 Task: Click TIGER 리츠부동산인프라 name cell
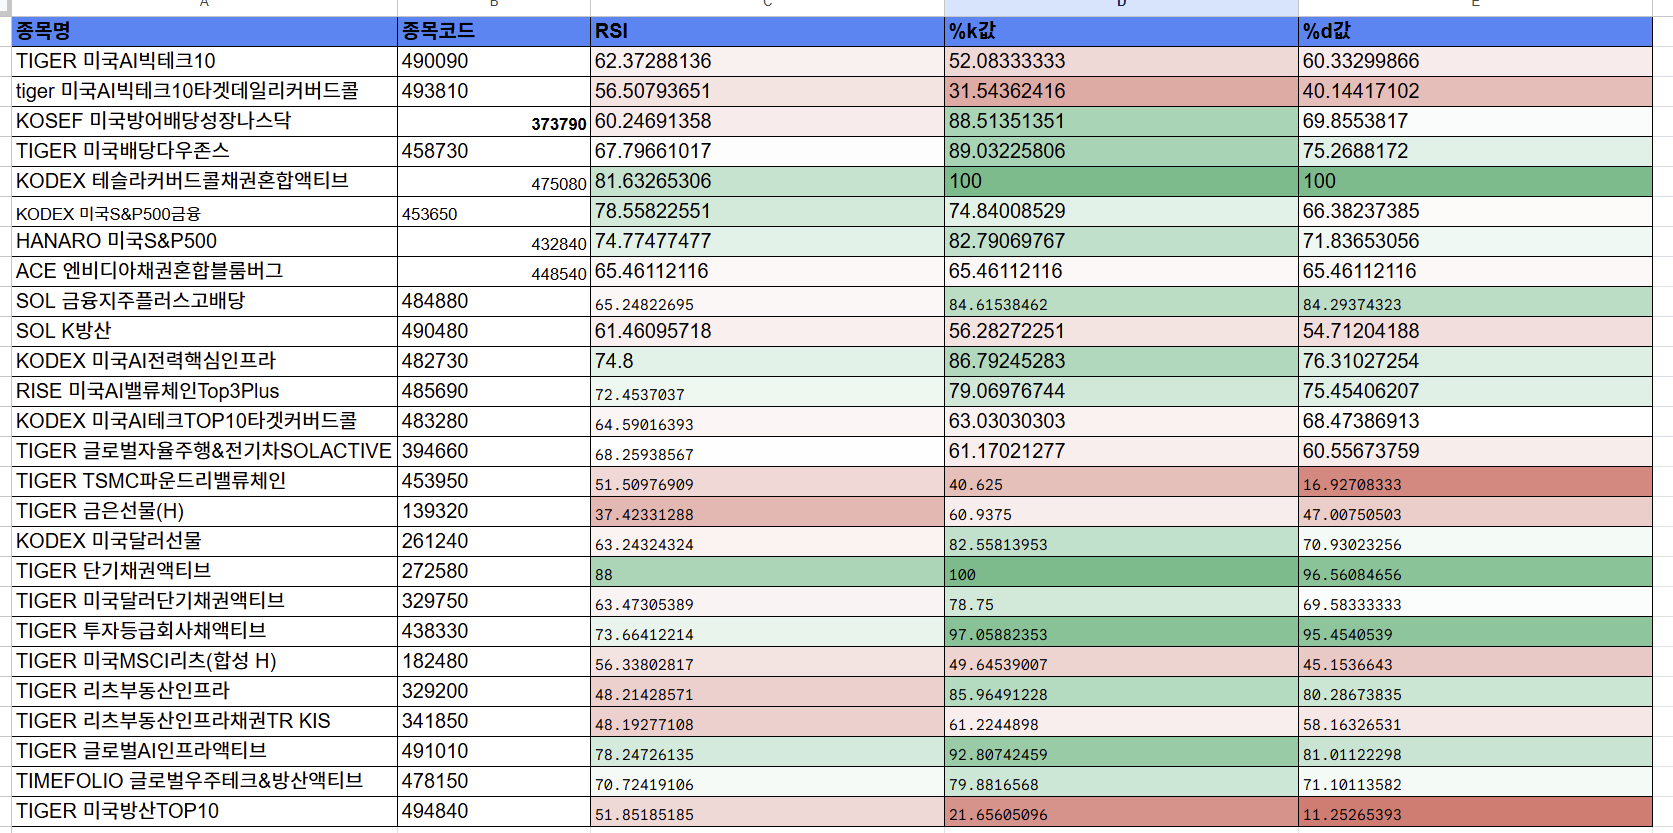click(x=204, y=691)
